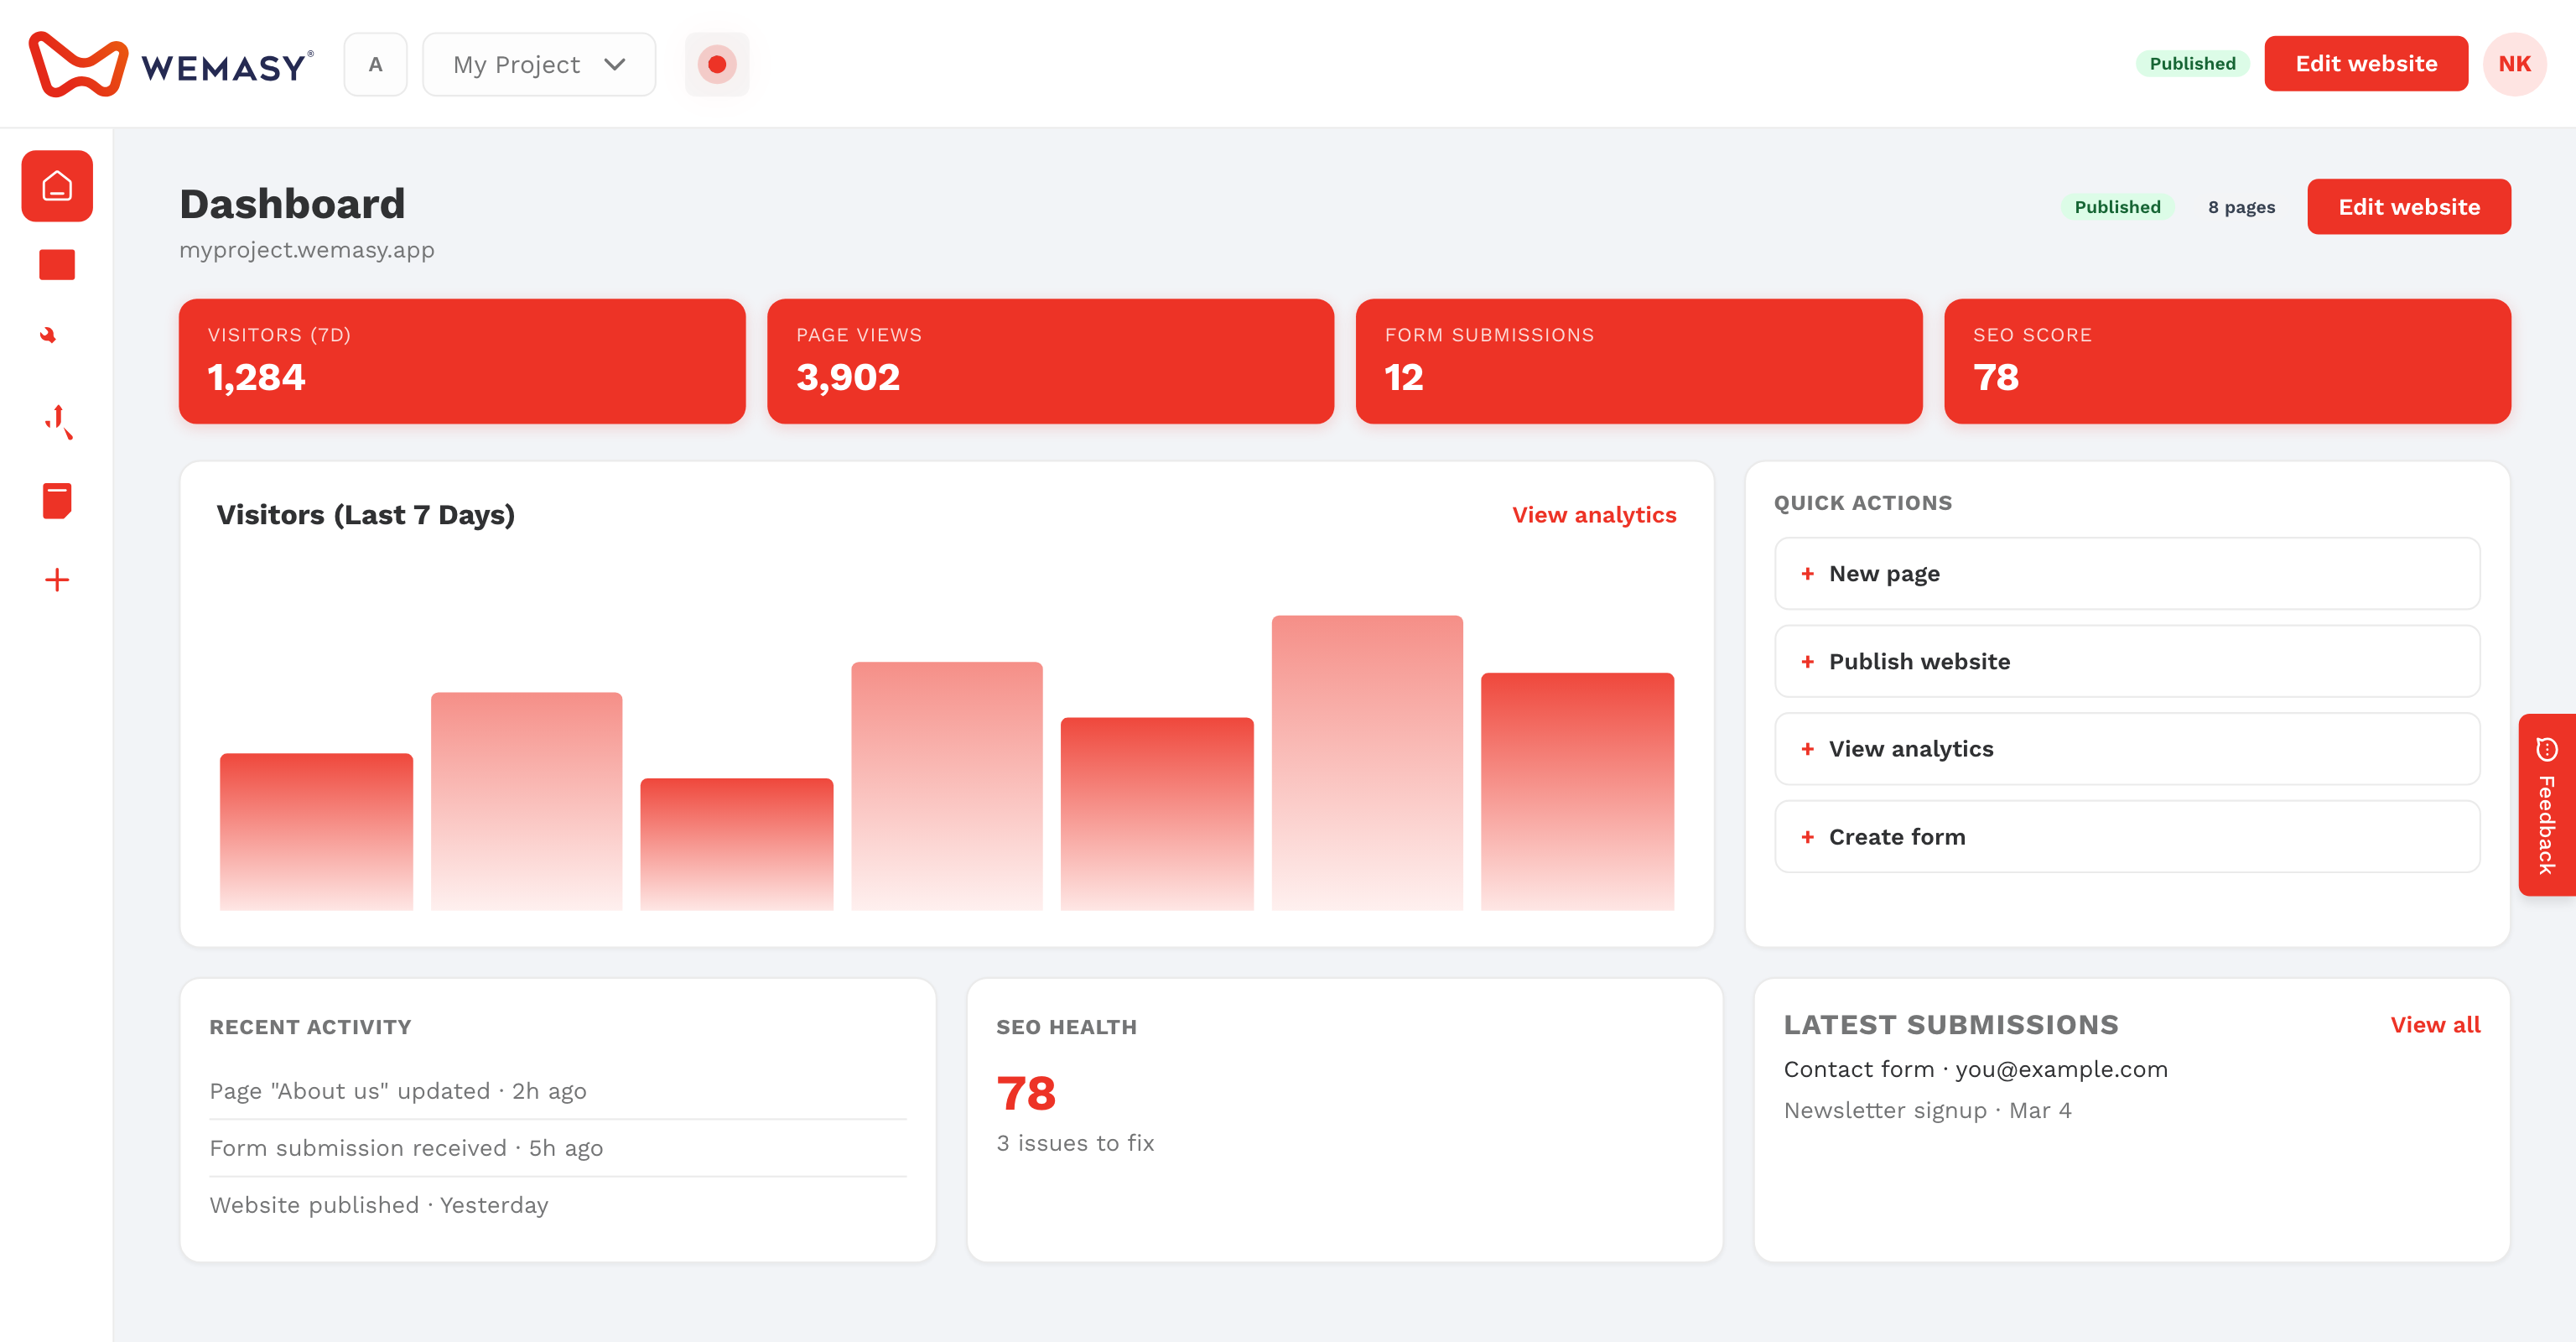
Task: Click the tallest bar in visitors chart
Action: pos(1367,763)
